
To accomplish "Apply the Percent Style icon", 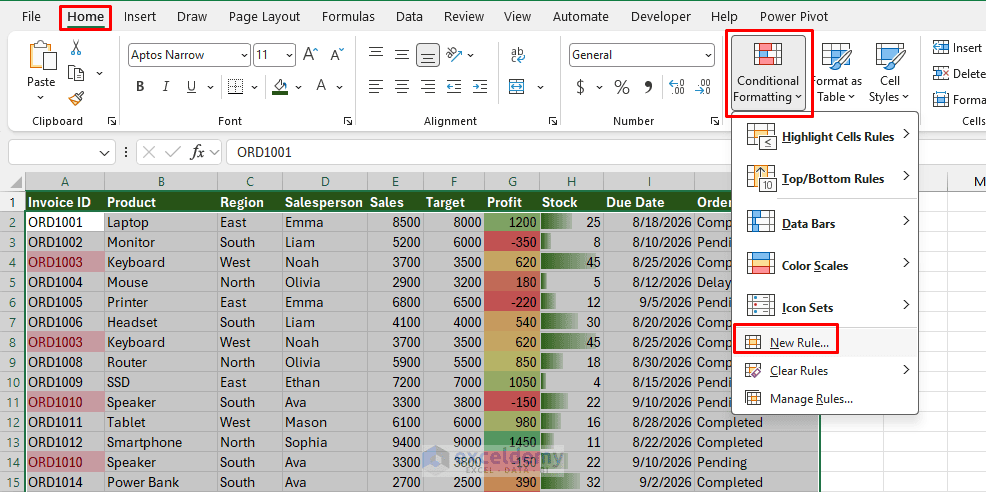I will 622,87.
